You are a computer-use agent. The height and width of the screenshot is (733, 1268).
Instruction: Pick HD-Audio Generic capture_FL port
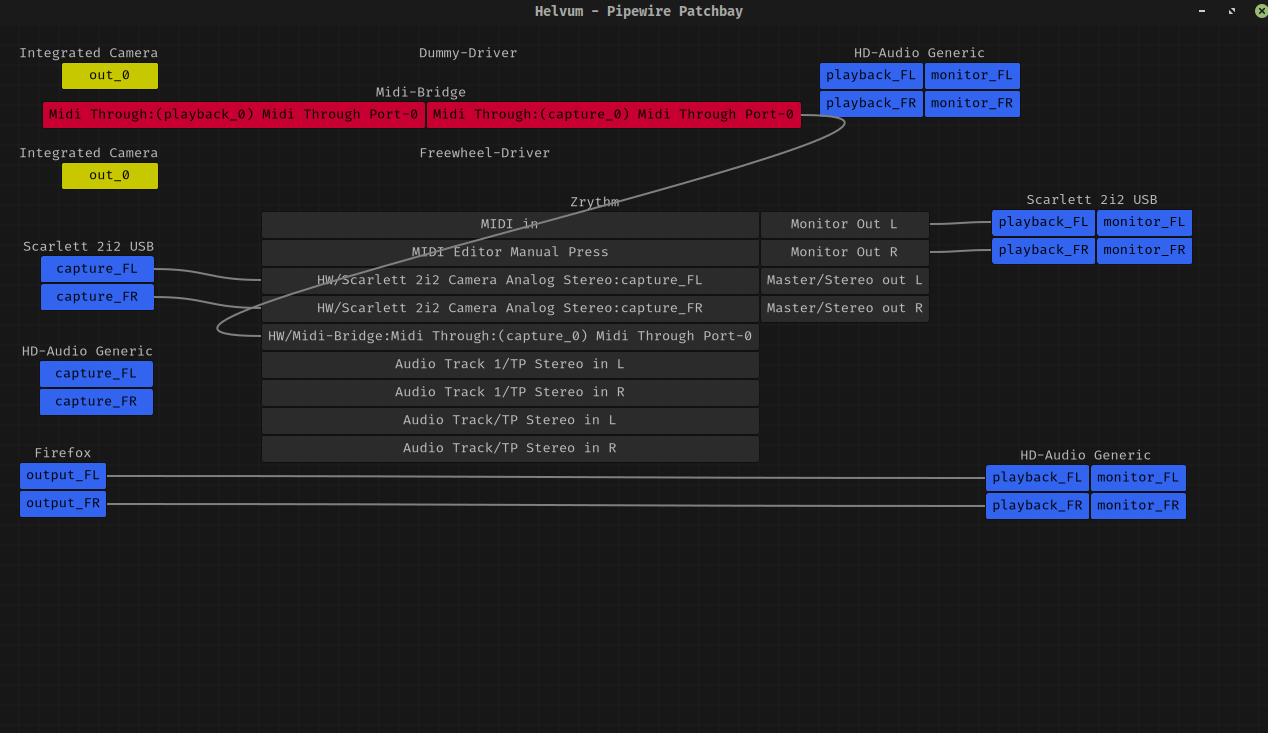point(96,374)
